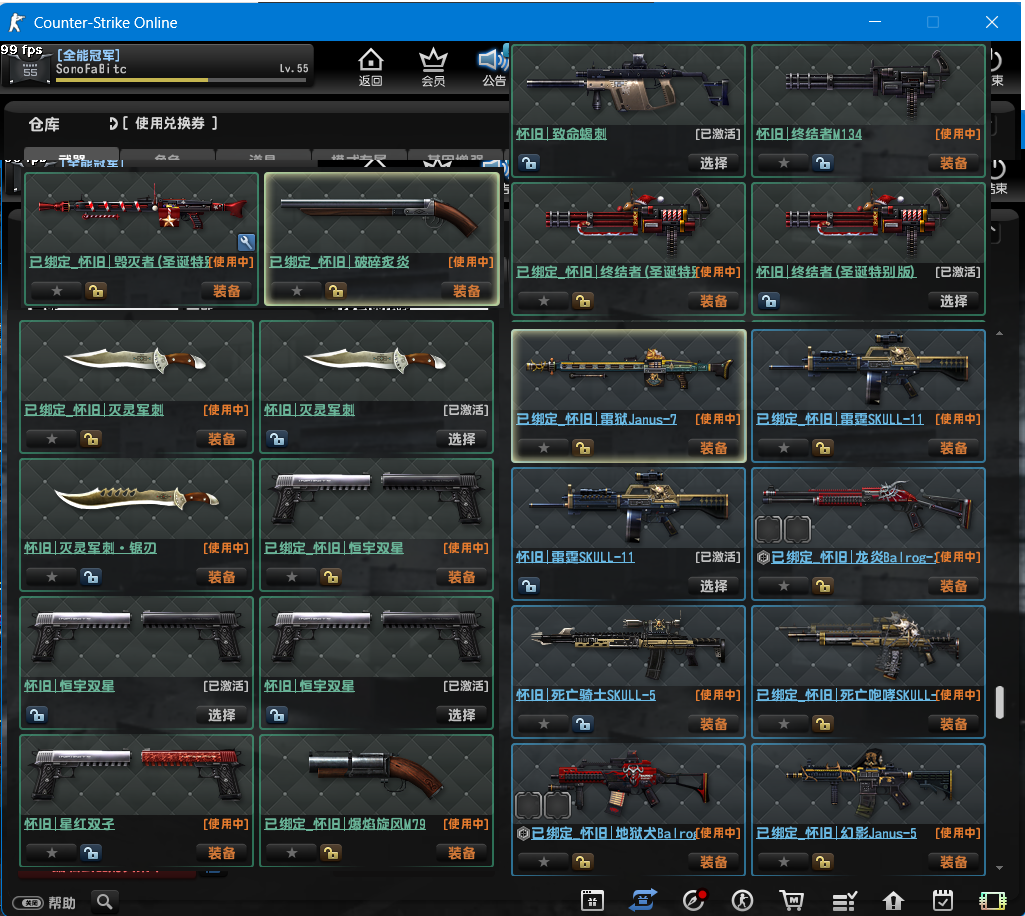Toggle the lock on 终结者M134 card
Viewport: 1025px width, 916px height.
point(823,163)
